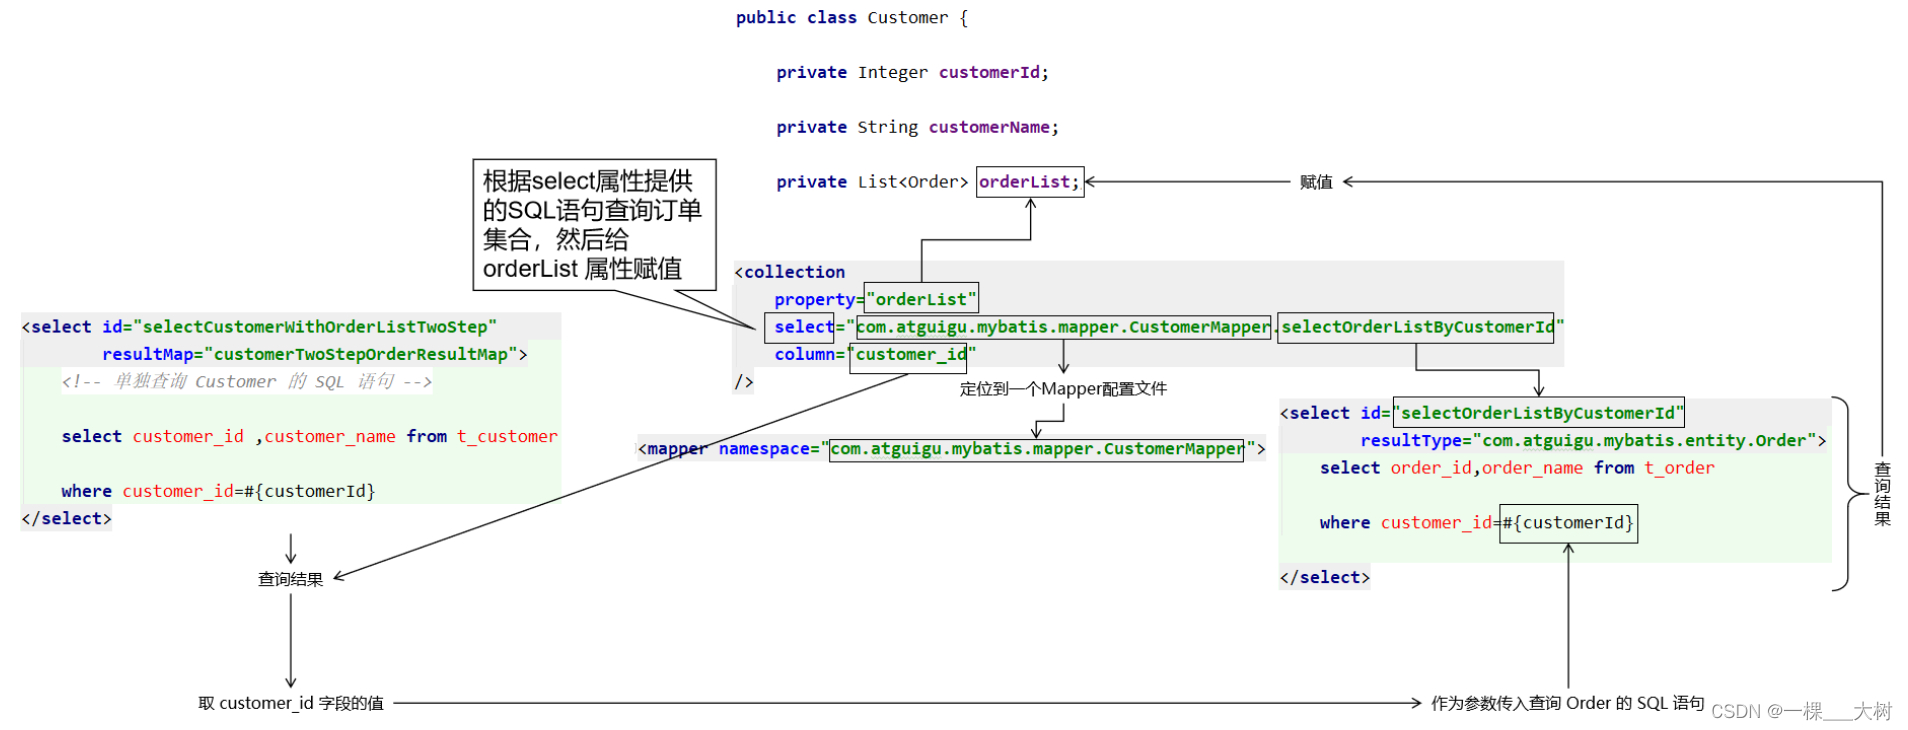The width and height of the screenshot is (1908, 730).
Task: Click the '<mapper namespace=' tag line
Action: (x=951, y=449)
